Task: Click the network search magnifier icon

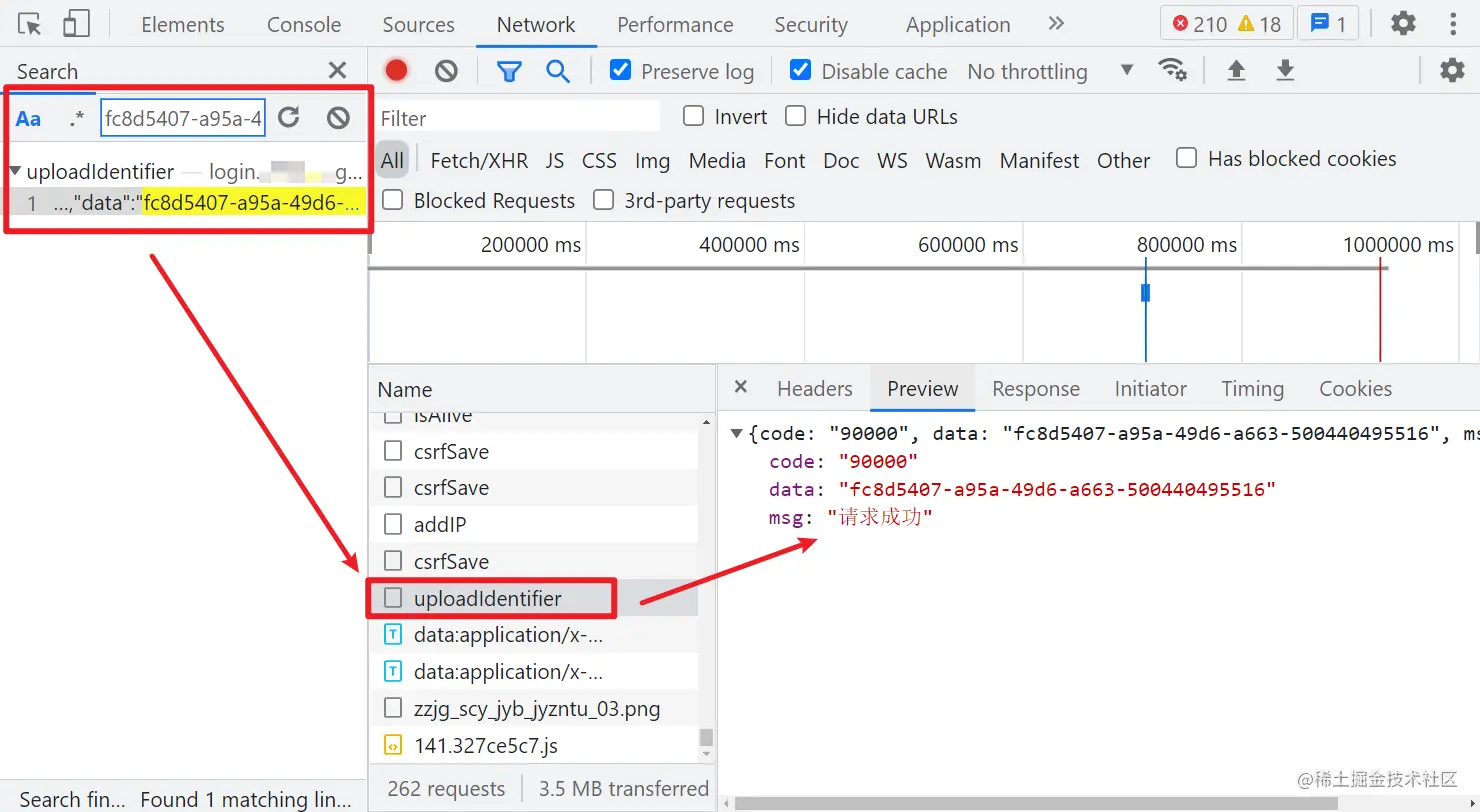Action: click(557, 70)
